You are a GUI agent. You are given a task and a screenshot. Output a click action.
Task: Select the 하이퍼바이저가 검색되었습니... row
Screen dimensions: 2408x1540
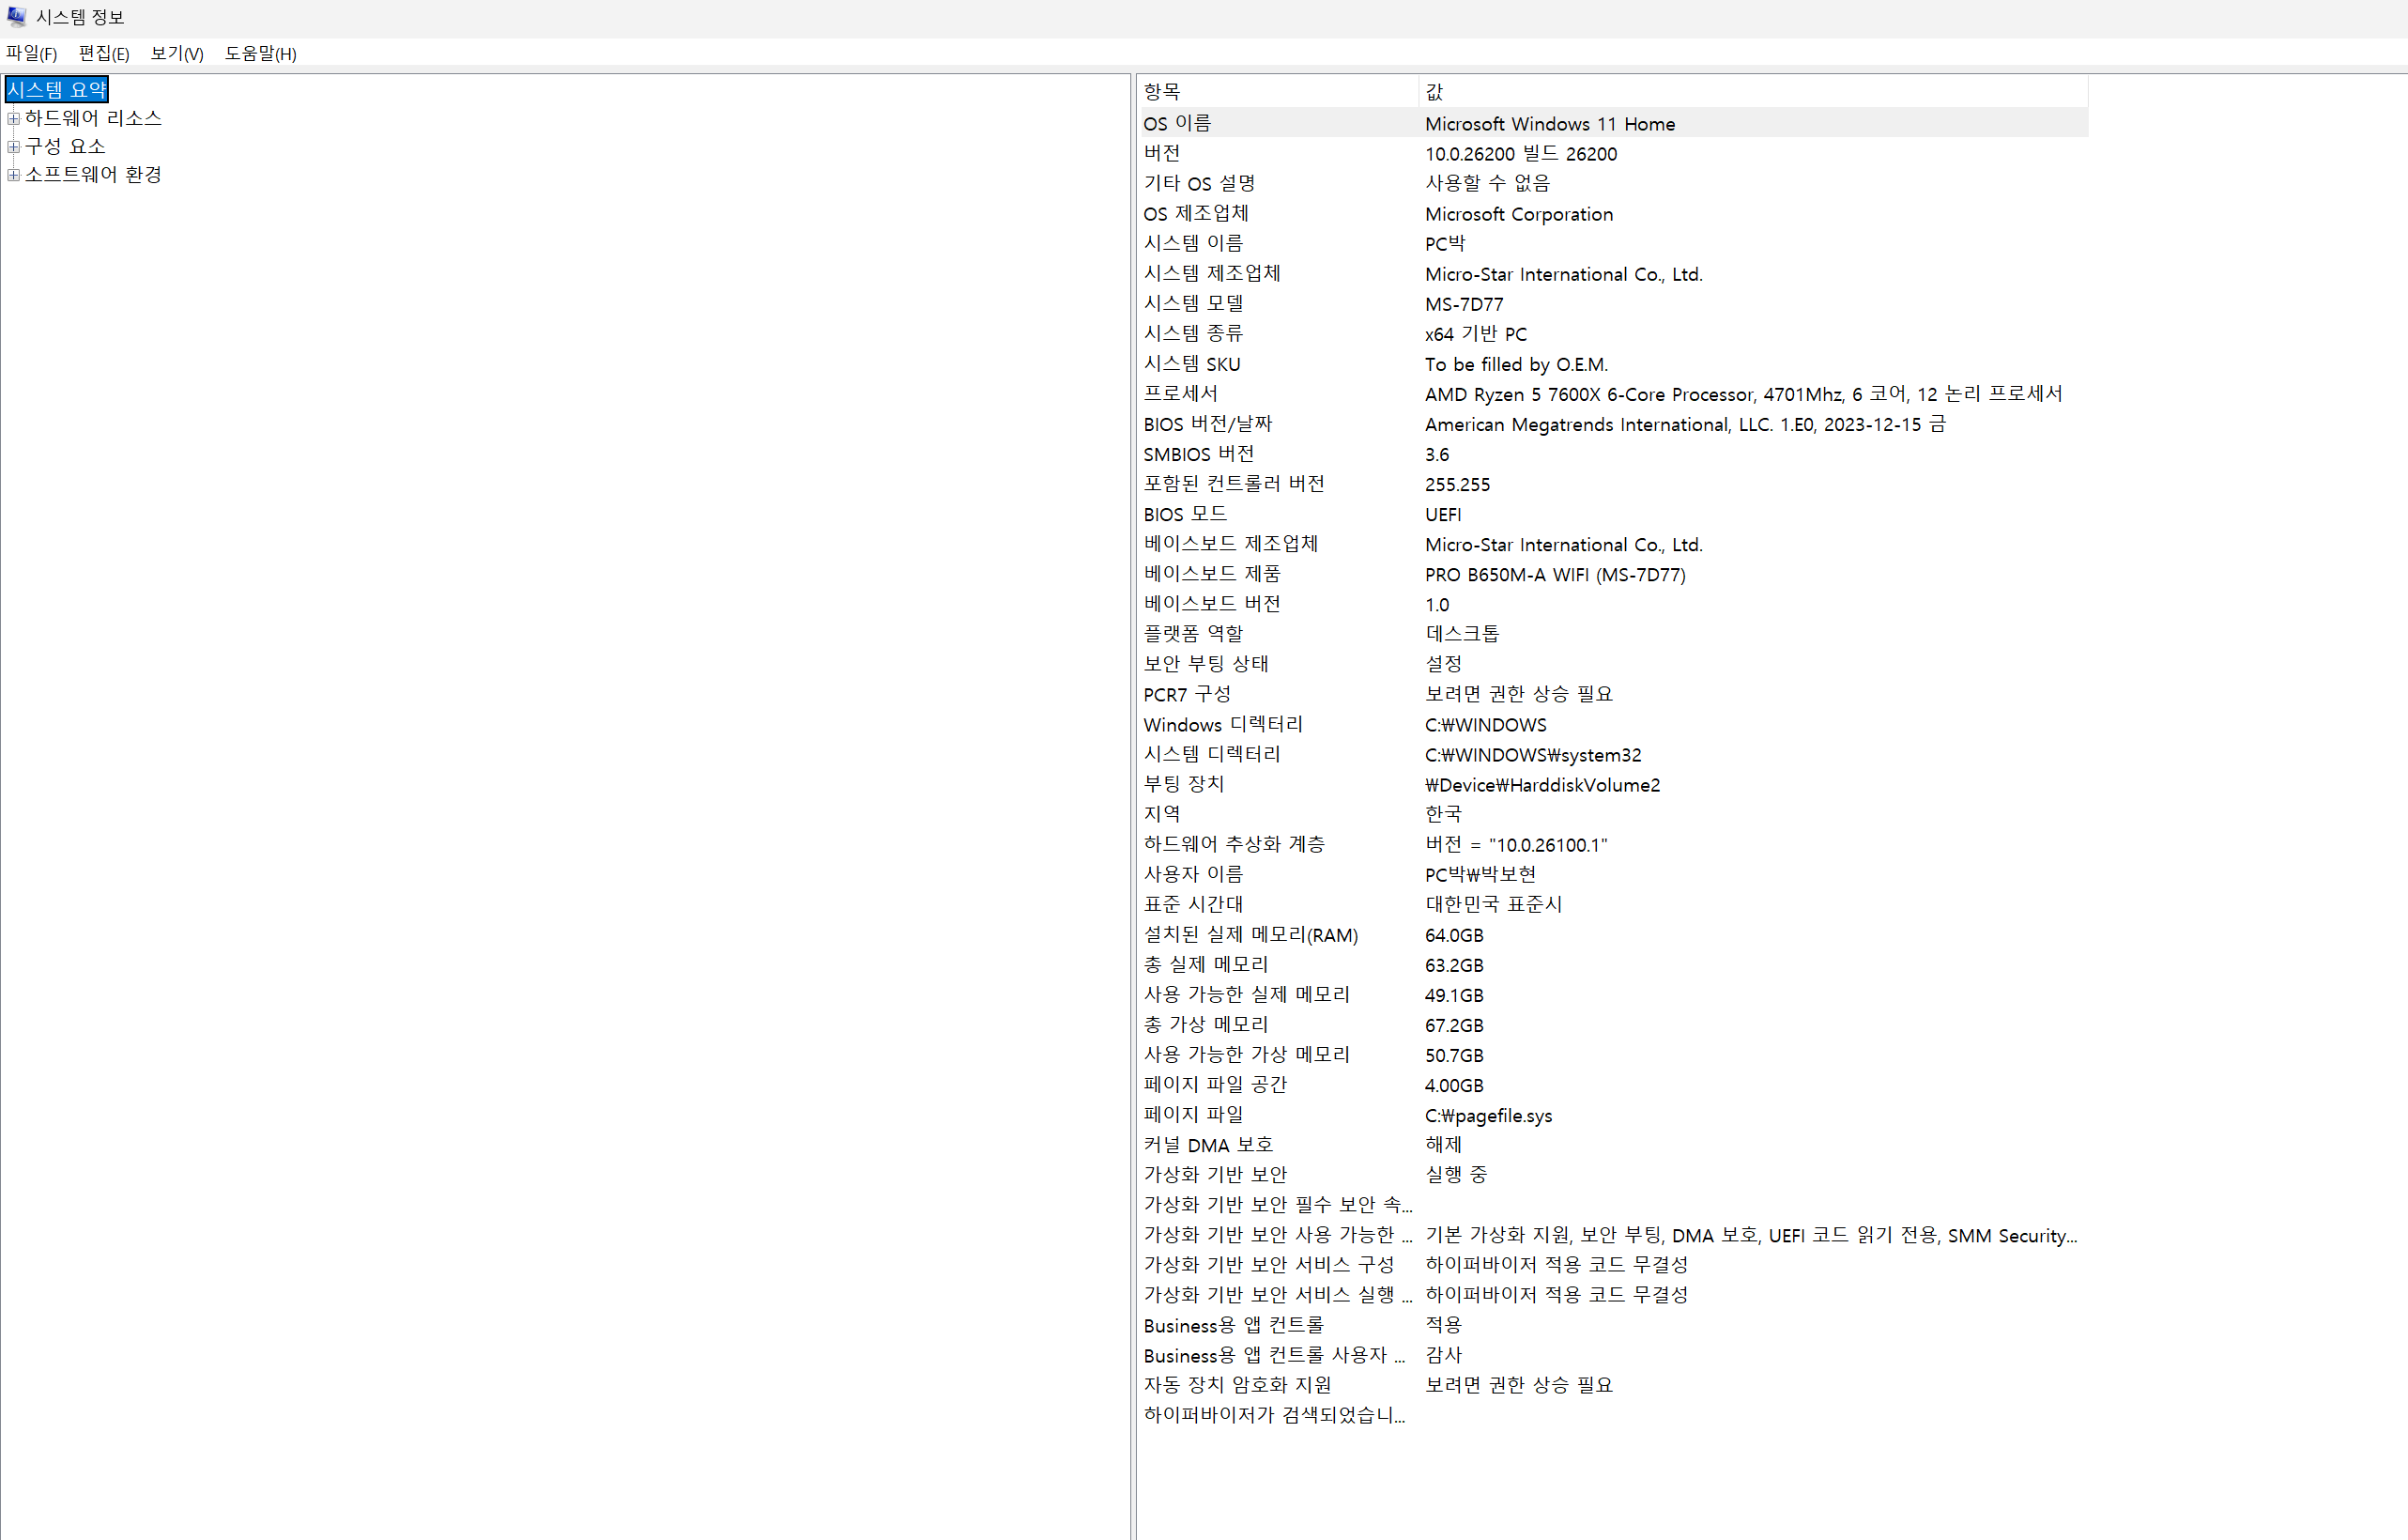point(1613,1415)
